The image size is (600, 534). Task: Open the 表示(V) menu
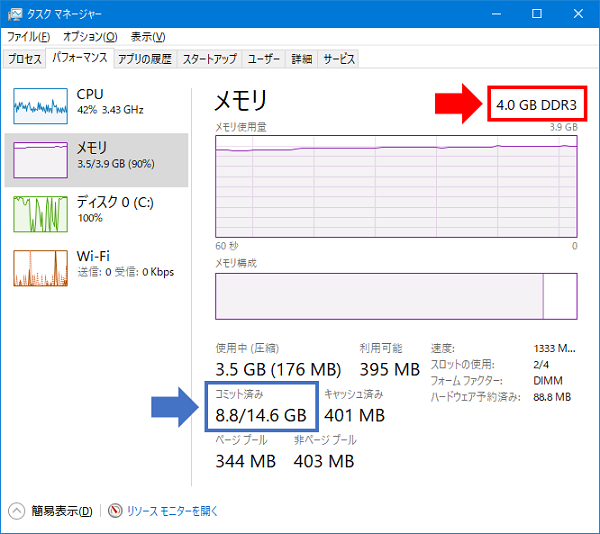(x=148, y=37)
